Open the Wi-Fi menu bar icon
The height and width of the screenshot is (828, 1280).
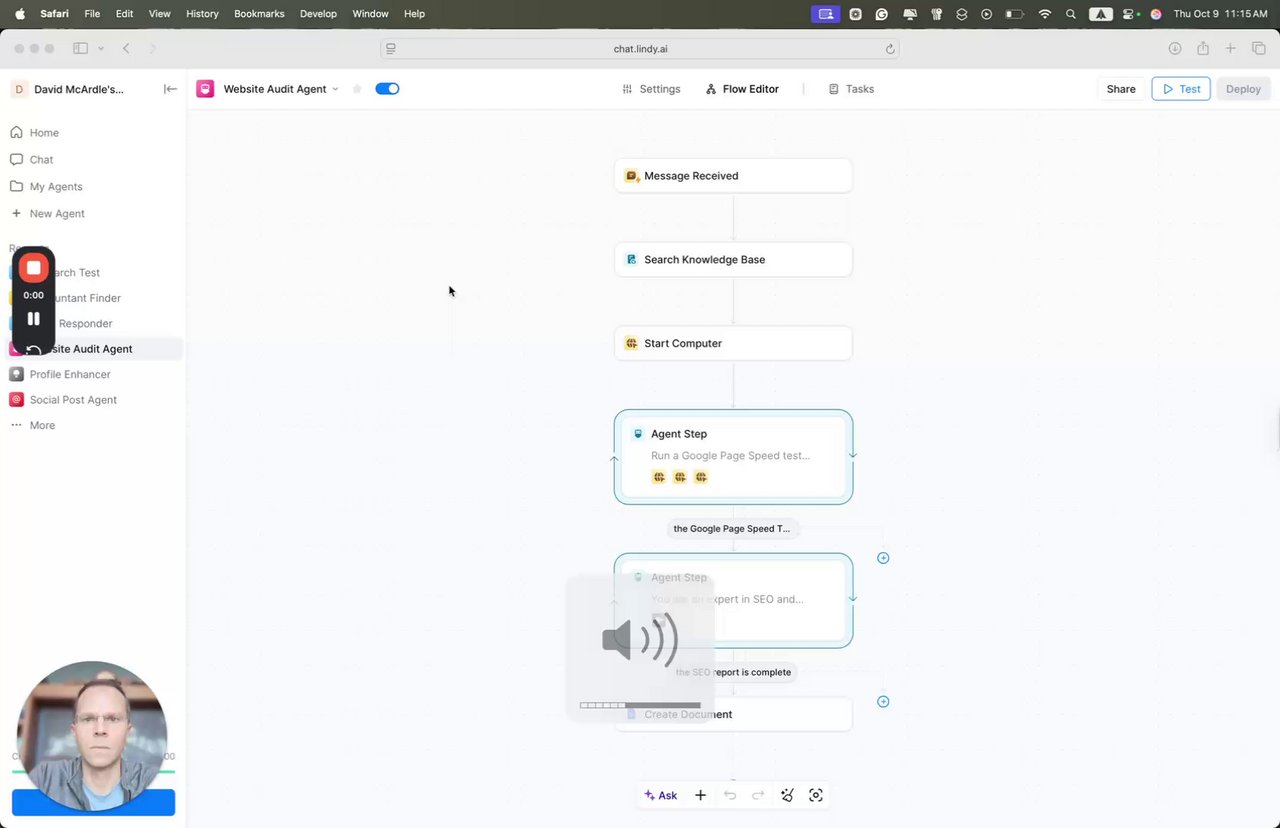point(1045,14)
